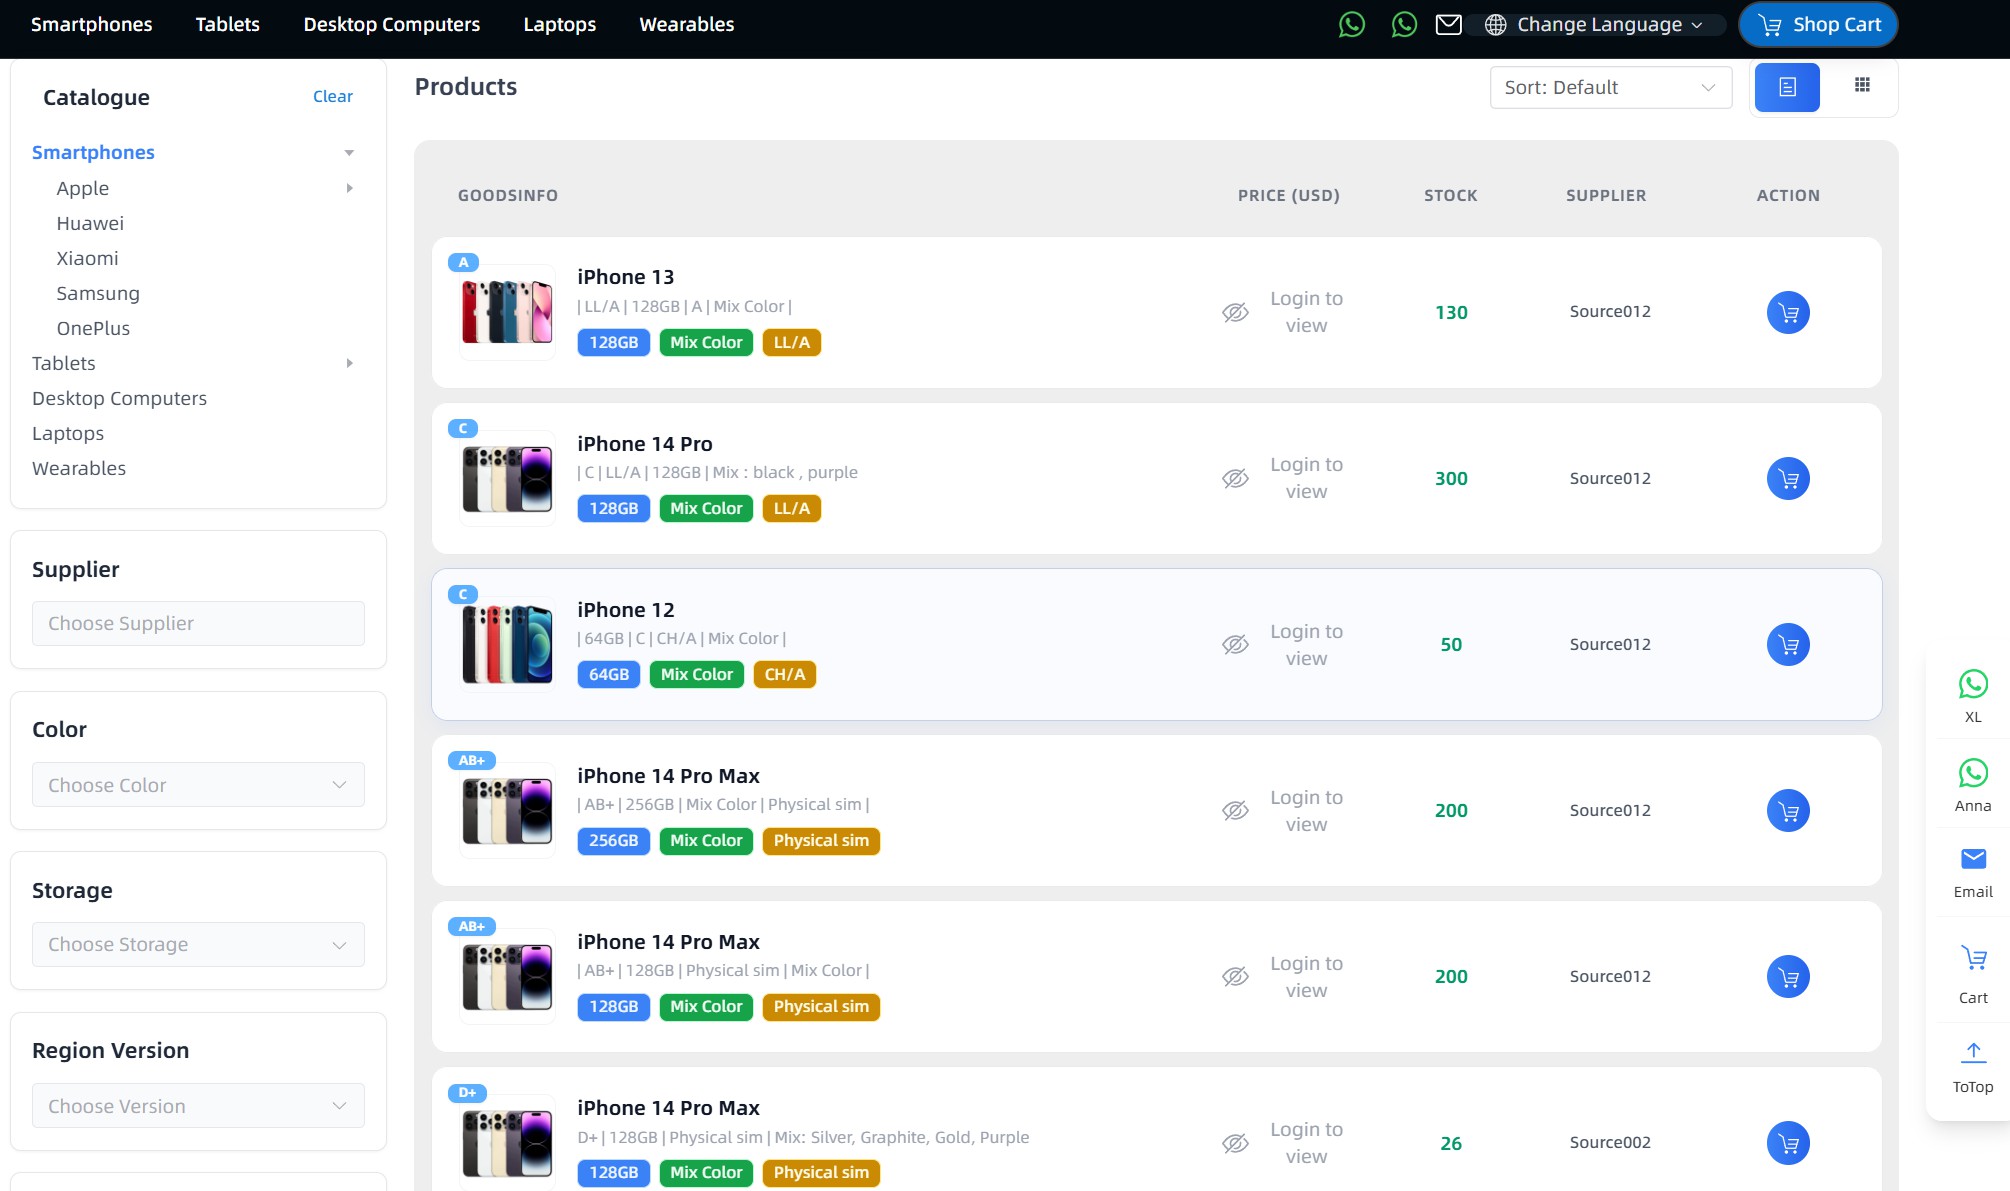Click the LL/A tag on iPhone 13

pyautogui.click(x=792, y=342)
